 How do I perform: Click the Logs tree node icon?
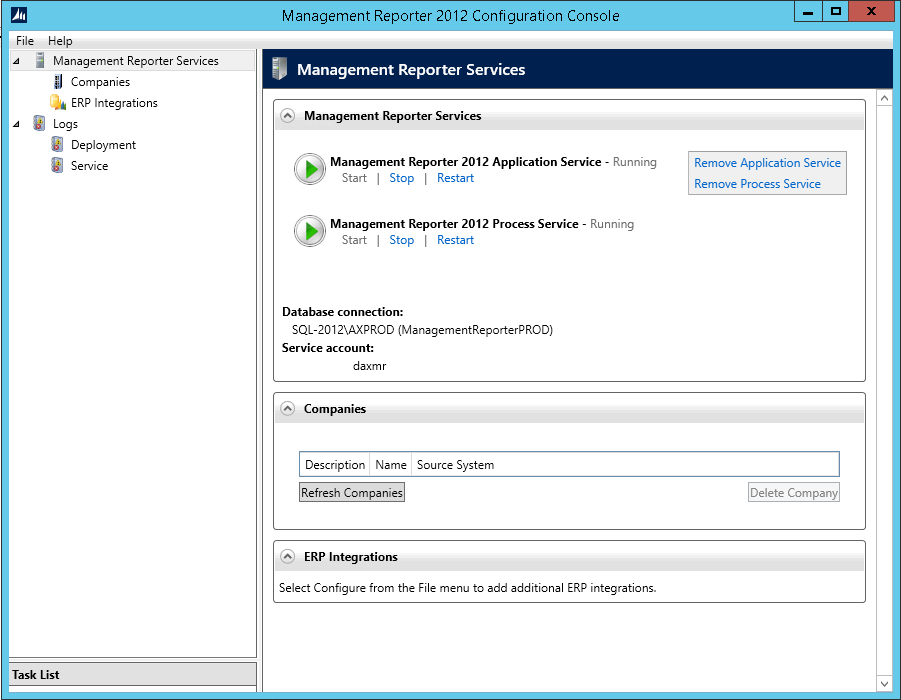(39, 124)
